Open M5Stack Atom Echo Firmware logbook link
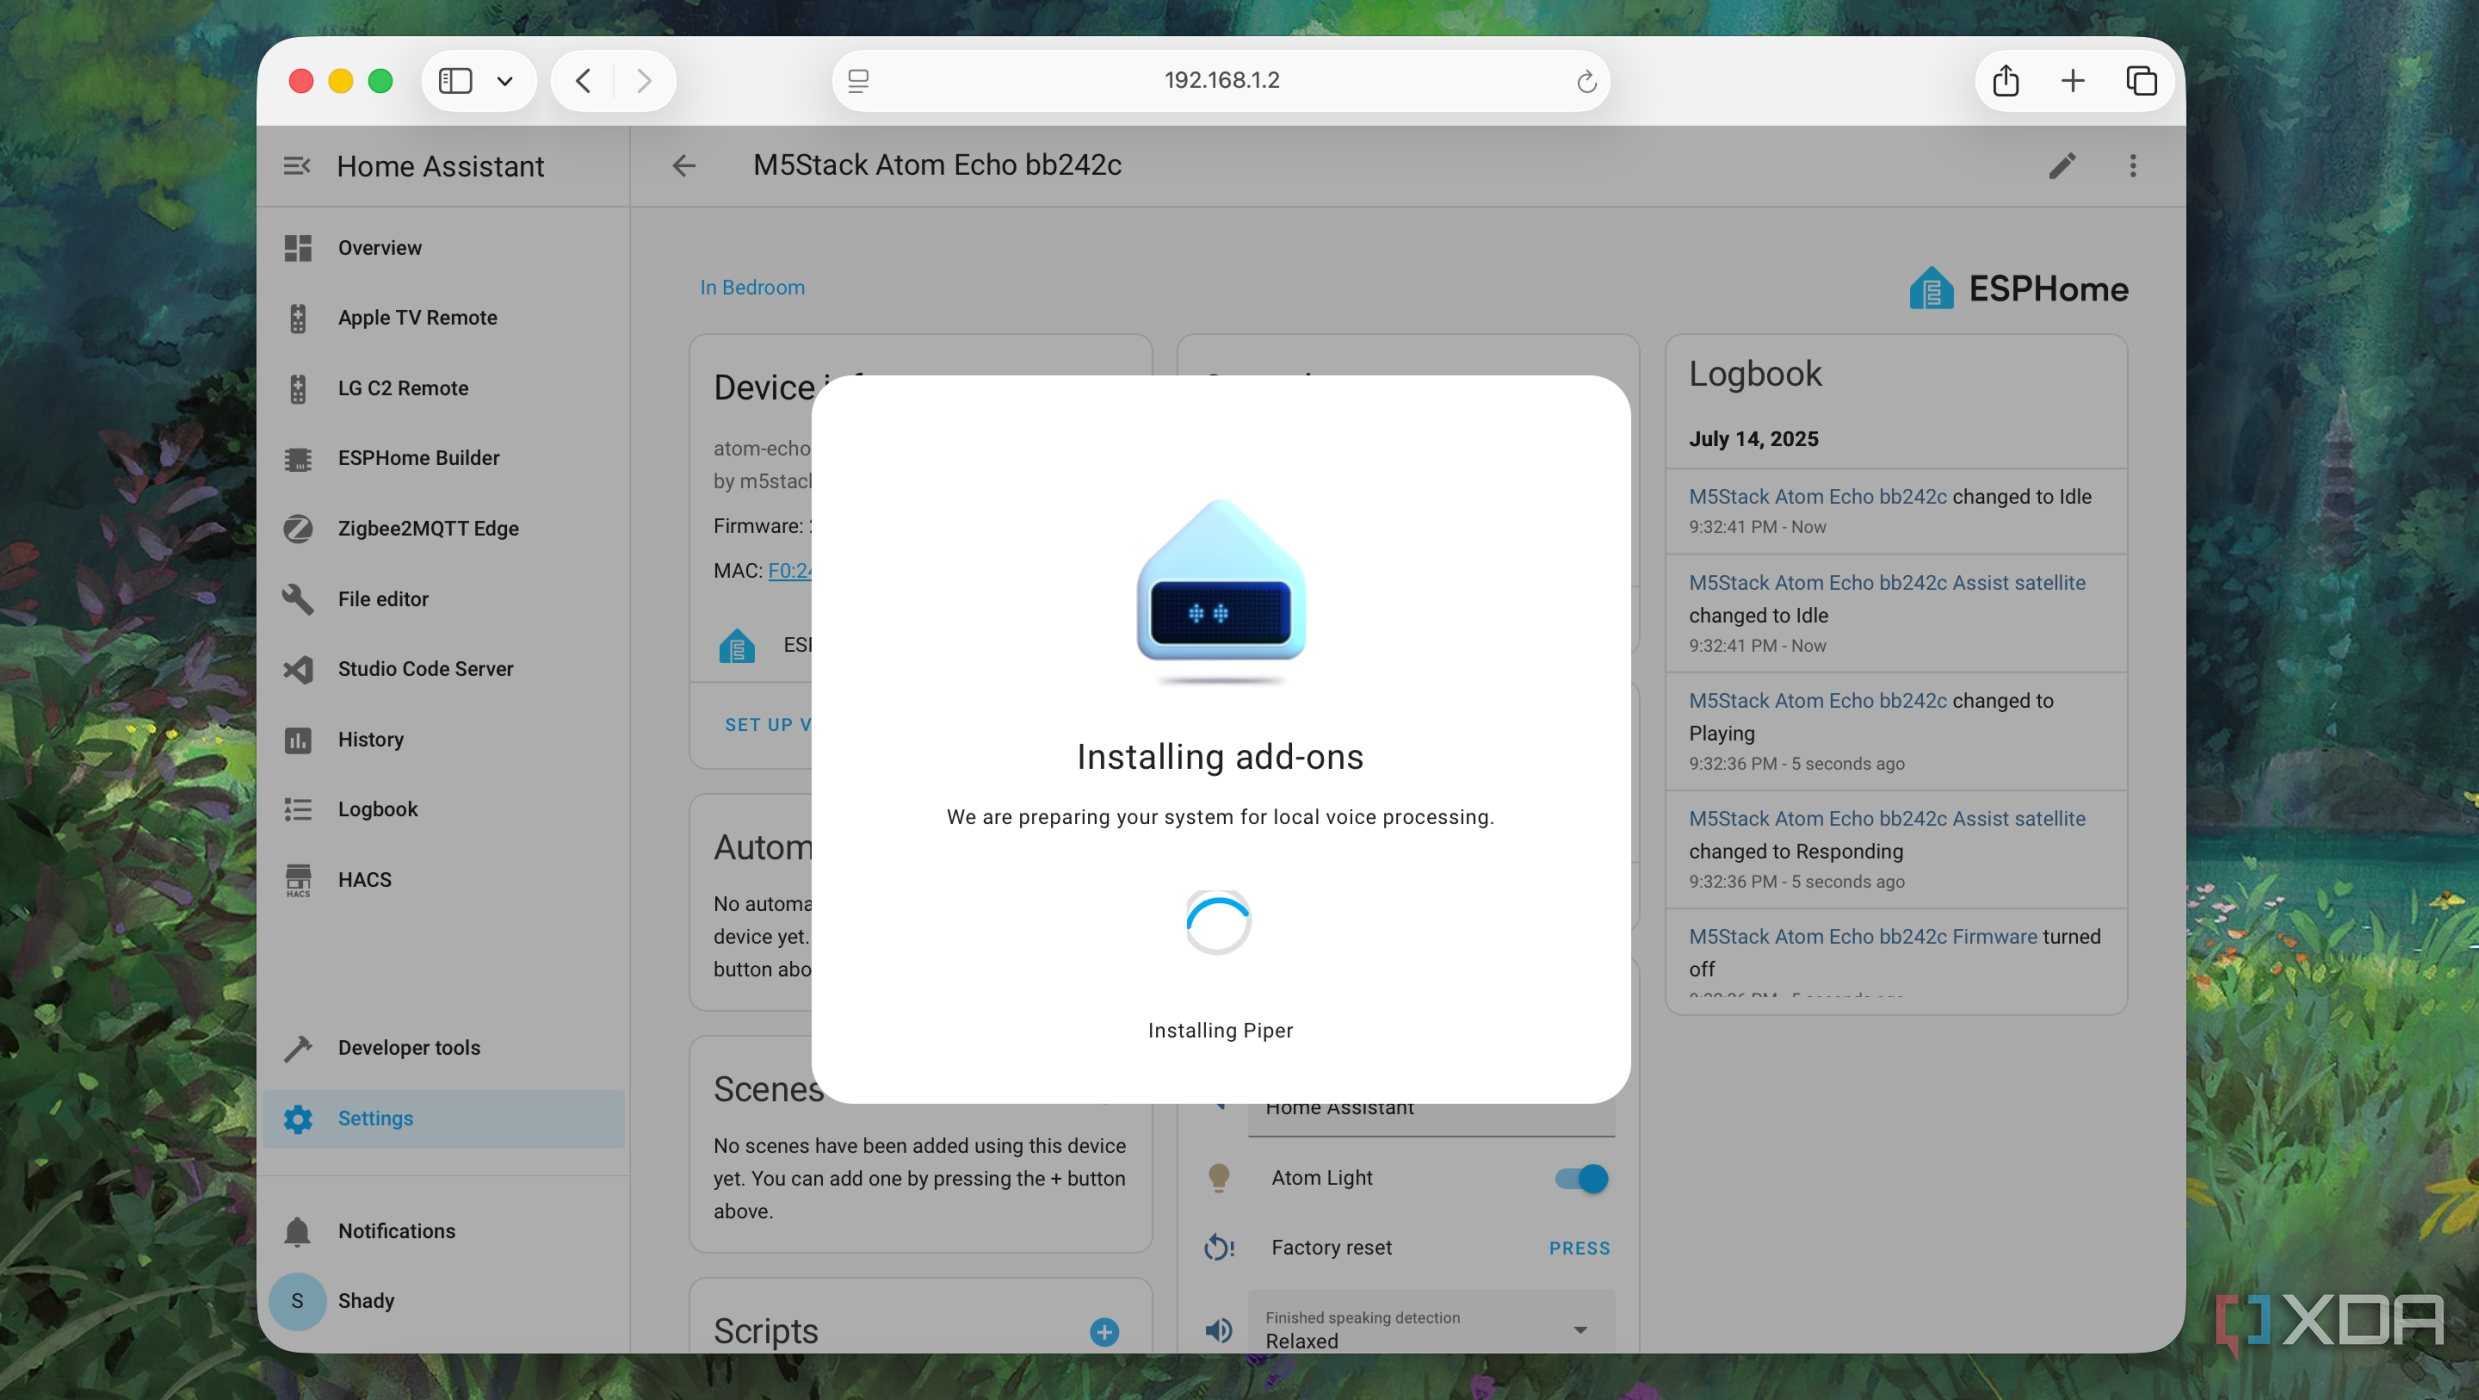Viewport: 2479px width, 1400px height. point(1862,937)
